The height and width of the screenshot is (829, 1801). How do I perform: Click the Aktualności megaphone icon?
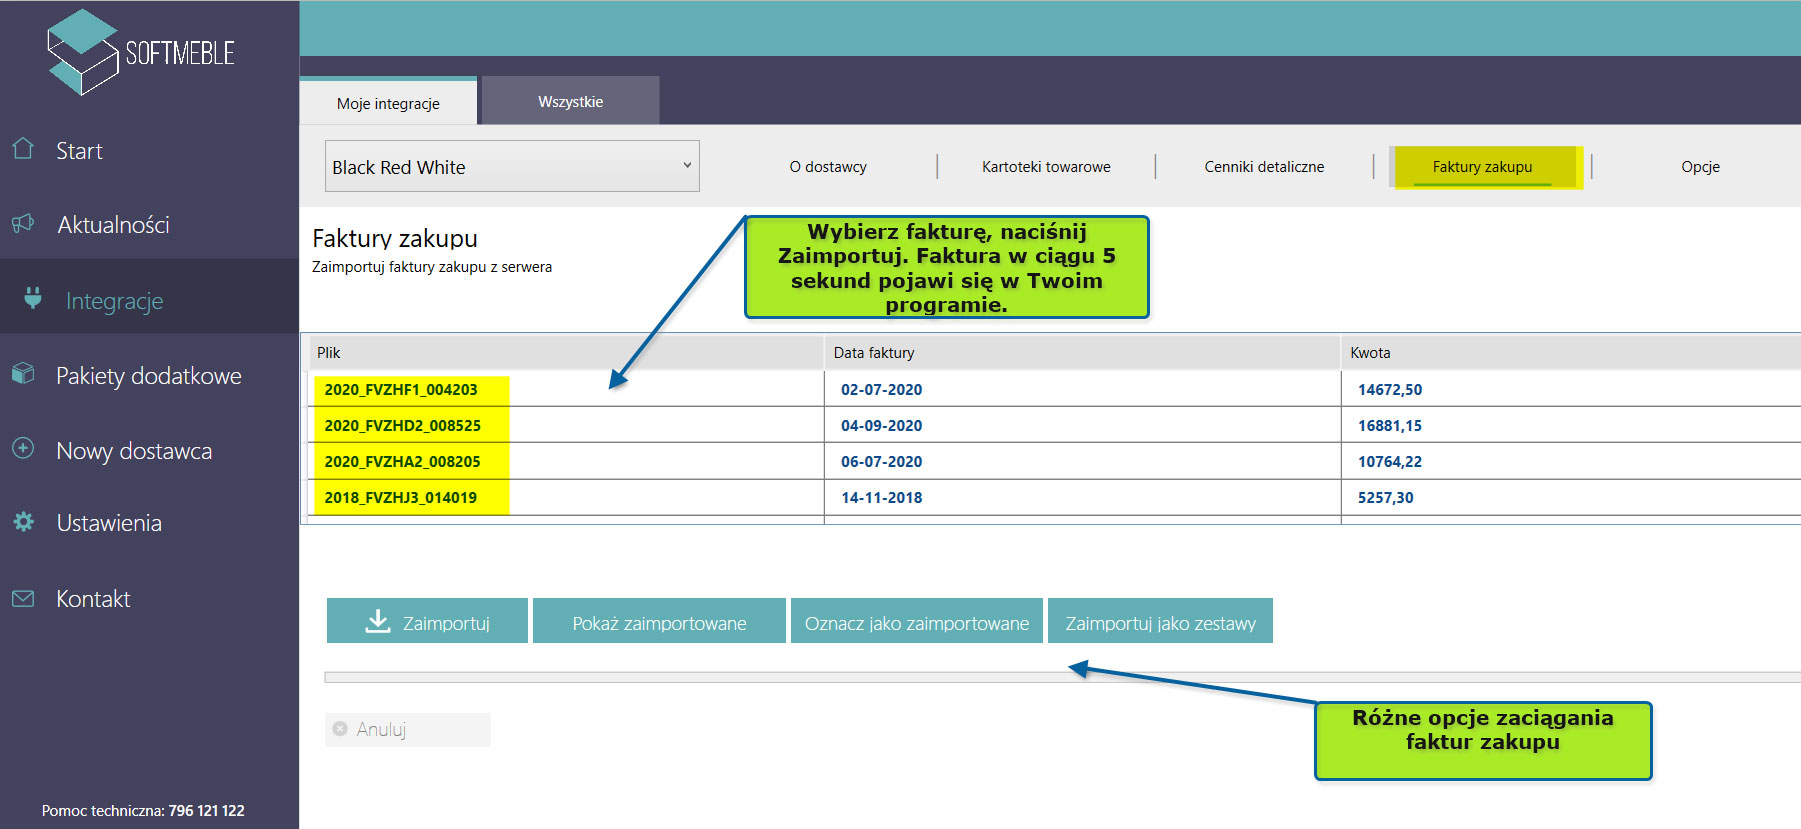(x=23, y=224)
